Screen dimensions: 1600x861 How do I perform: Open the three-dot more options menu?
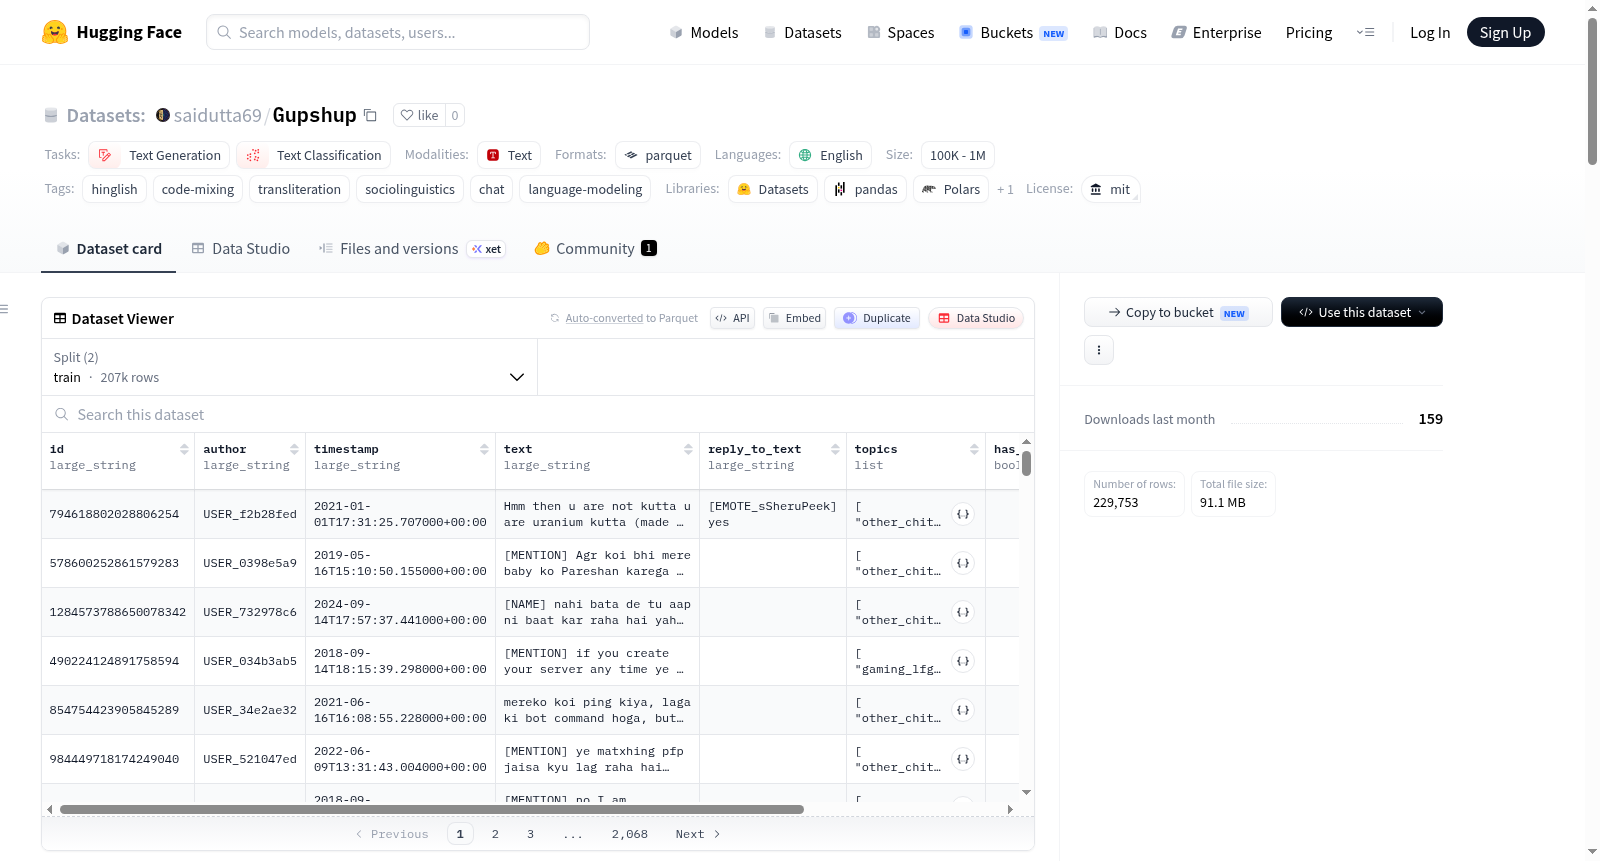click(1099, 350)
